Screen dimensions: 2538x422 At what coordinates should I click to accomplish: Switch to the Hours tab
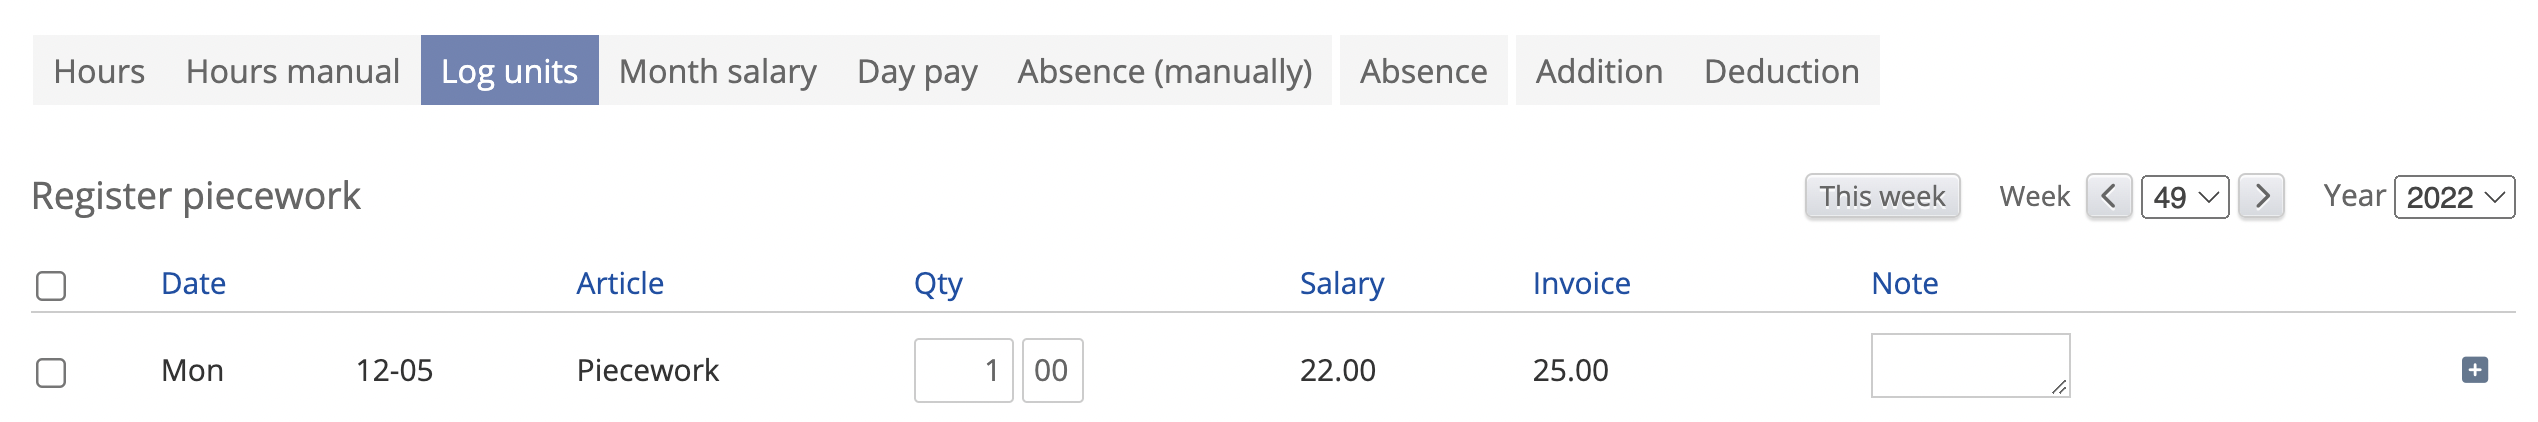[x=99, y=71]
